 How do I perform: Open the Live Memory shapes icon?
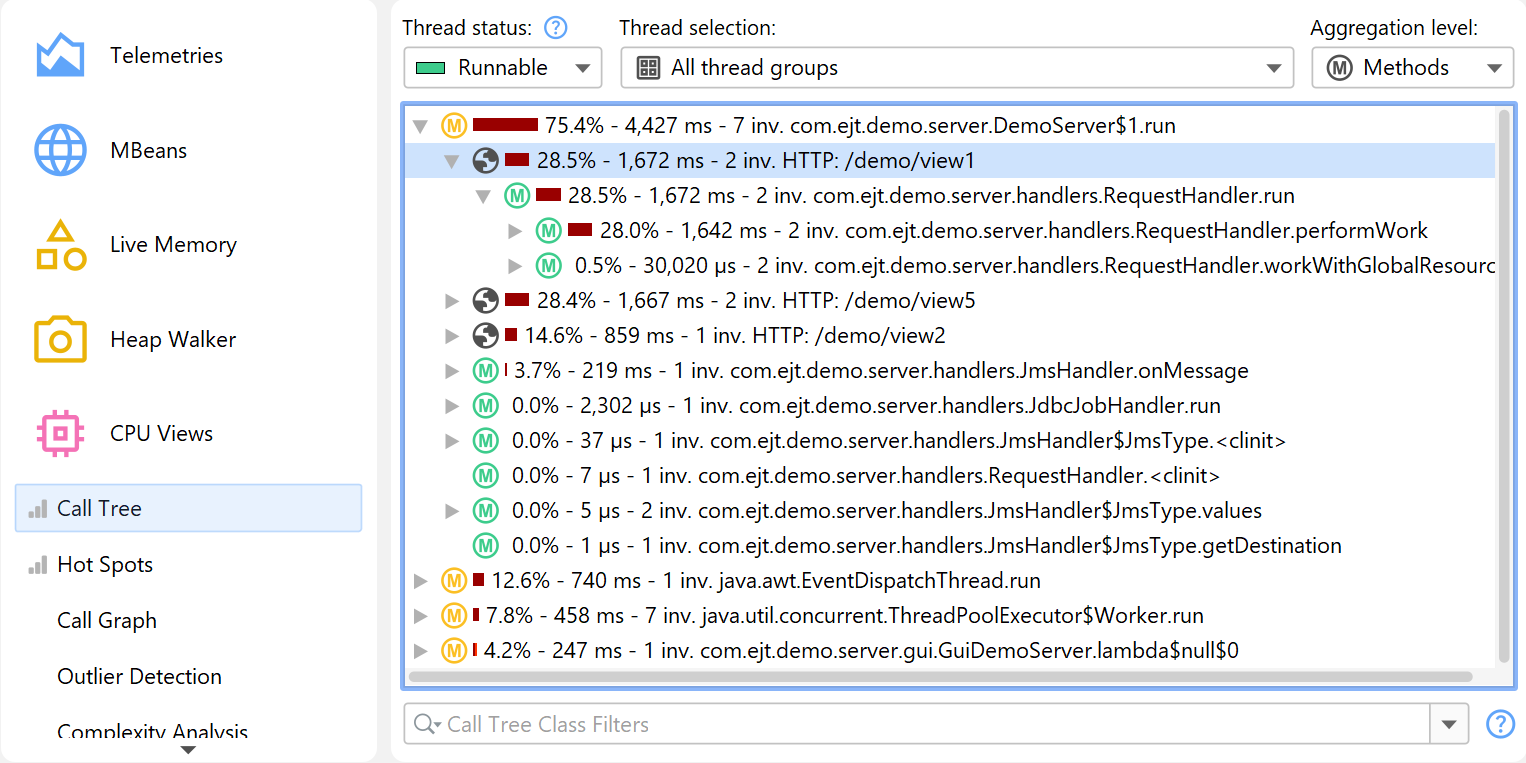click(x=60, y=245)
